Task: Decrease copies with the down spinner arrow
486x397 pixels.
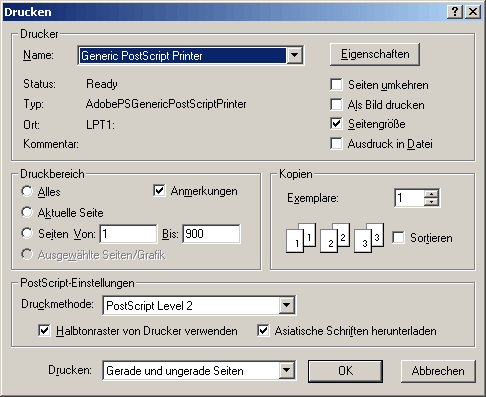Action: coord(432,202)
